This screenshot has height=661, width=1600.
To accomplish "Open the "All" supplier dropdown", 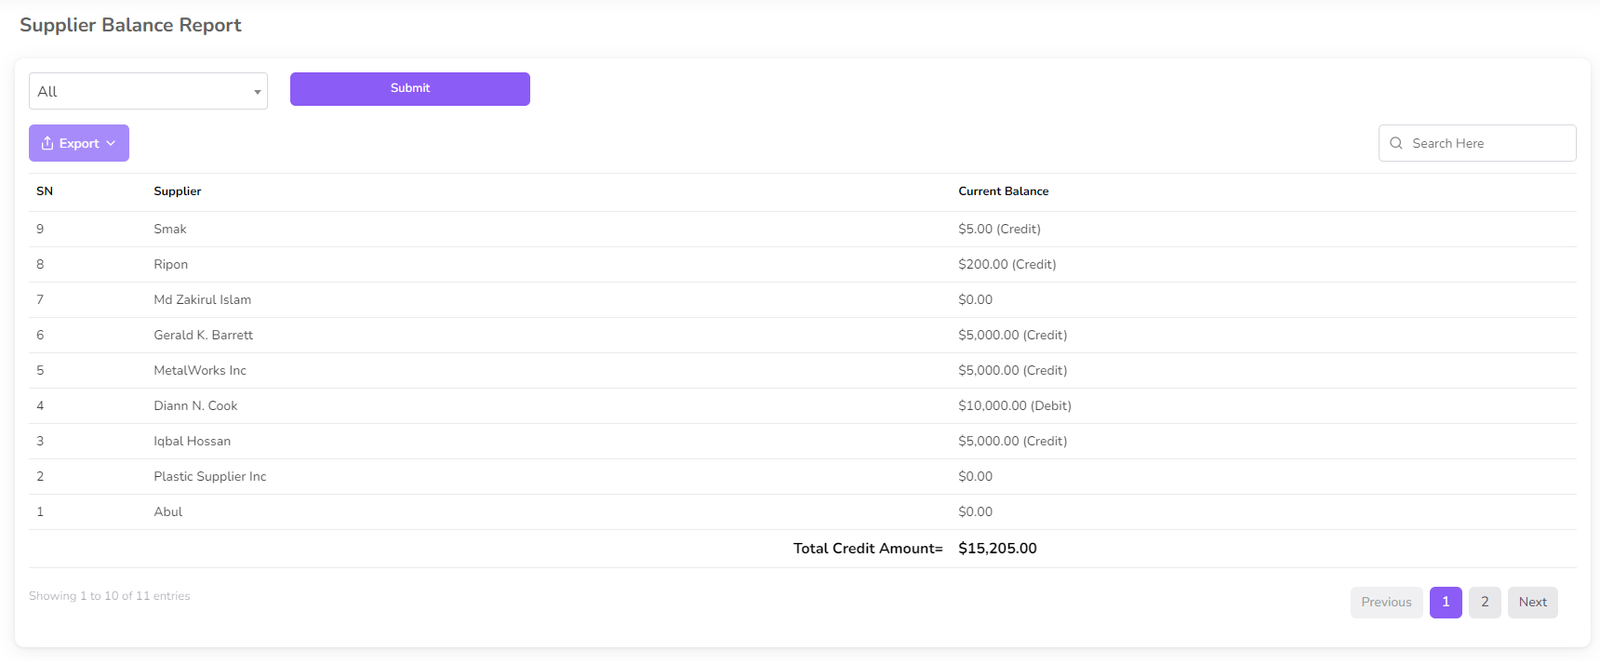I will pyautogui.click(x=148, y=91).
